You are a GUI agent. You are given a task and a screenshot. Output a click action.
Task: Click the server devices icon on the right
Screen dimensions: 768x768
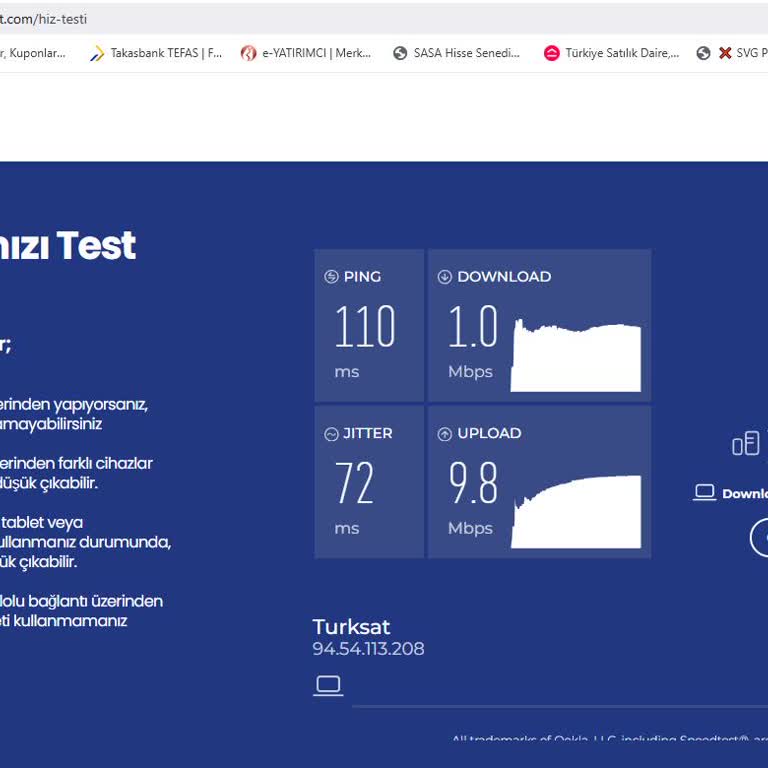coord(746,443)
